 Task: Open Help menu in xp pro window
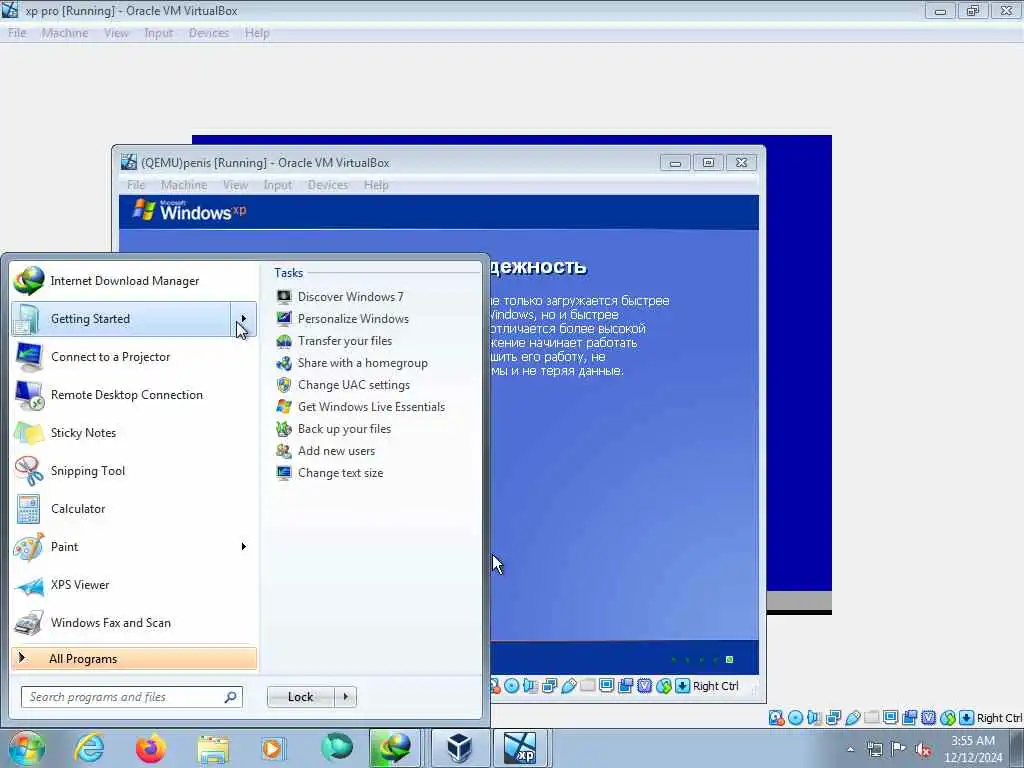(257, 33)
